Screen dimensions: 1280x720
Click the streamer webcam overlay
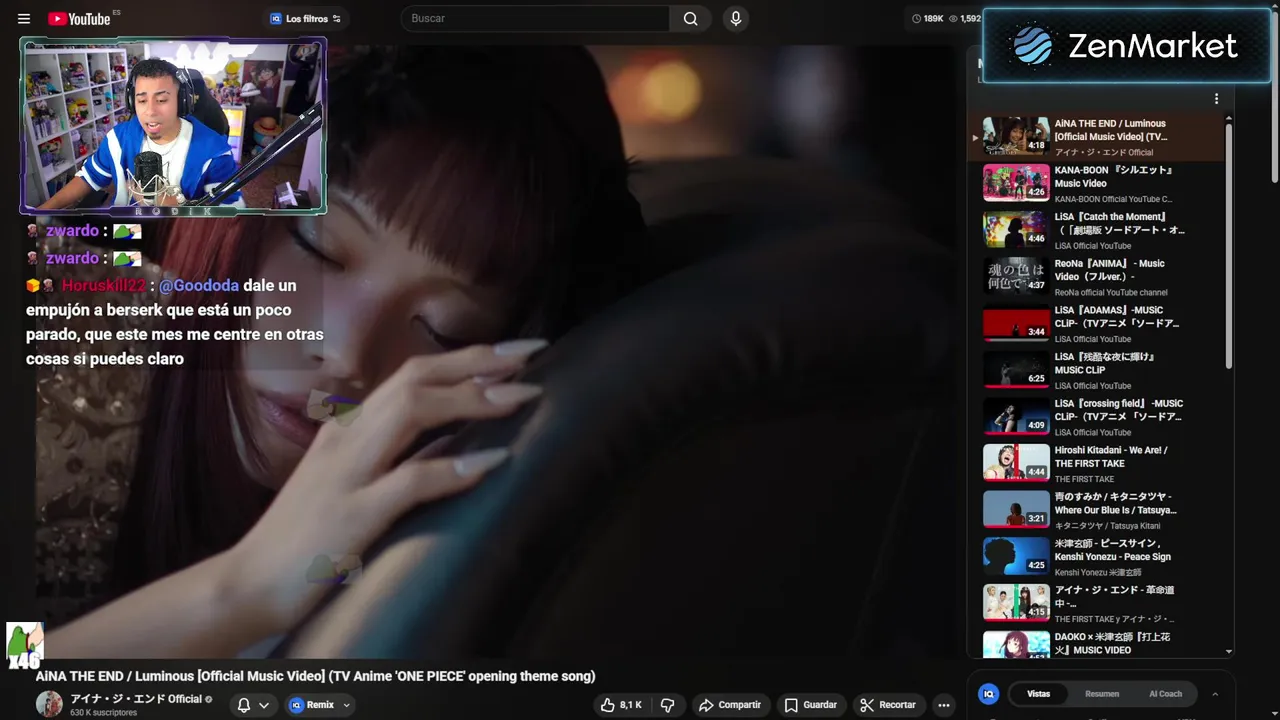coord(173,126)
